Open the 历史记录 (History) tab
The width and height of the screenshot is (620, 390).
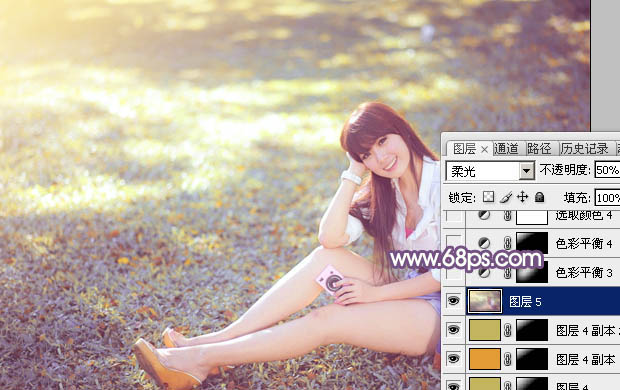pyautogui.click(x=584, y=149)
